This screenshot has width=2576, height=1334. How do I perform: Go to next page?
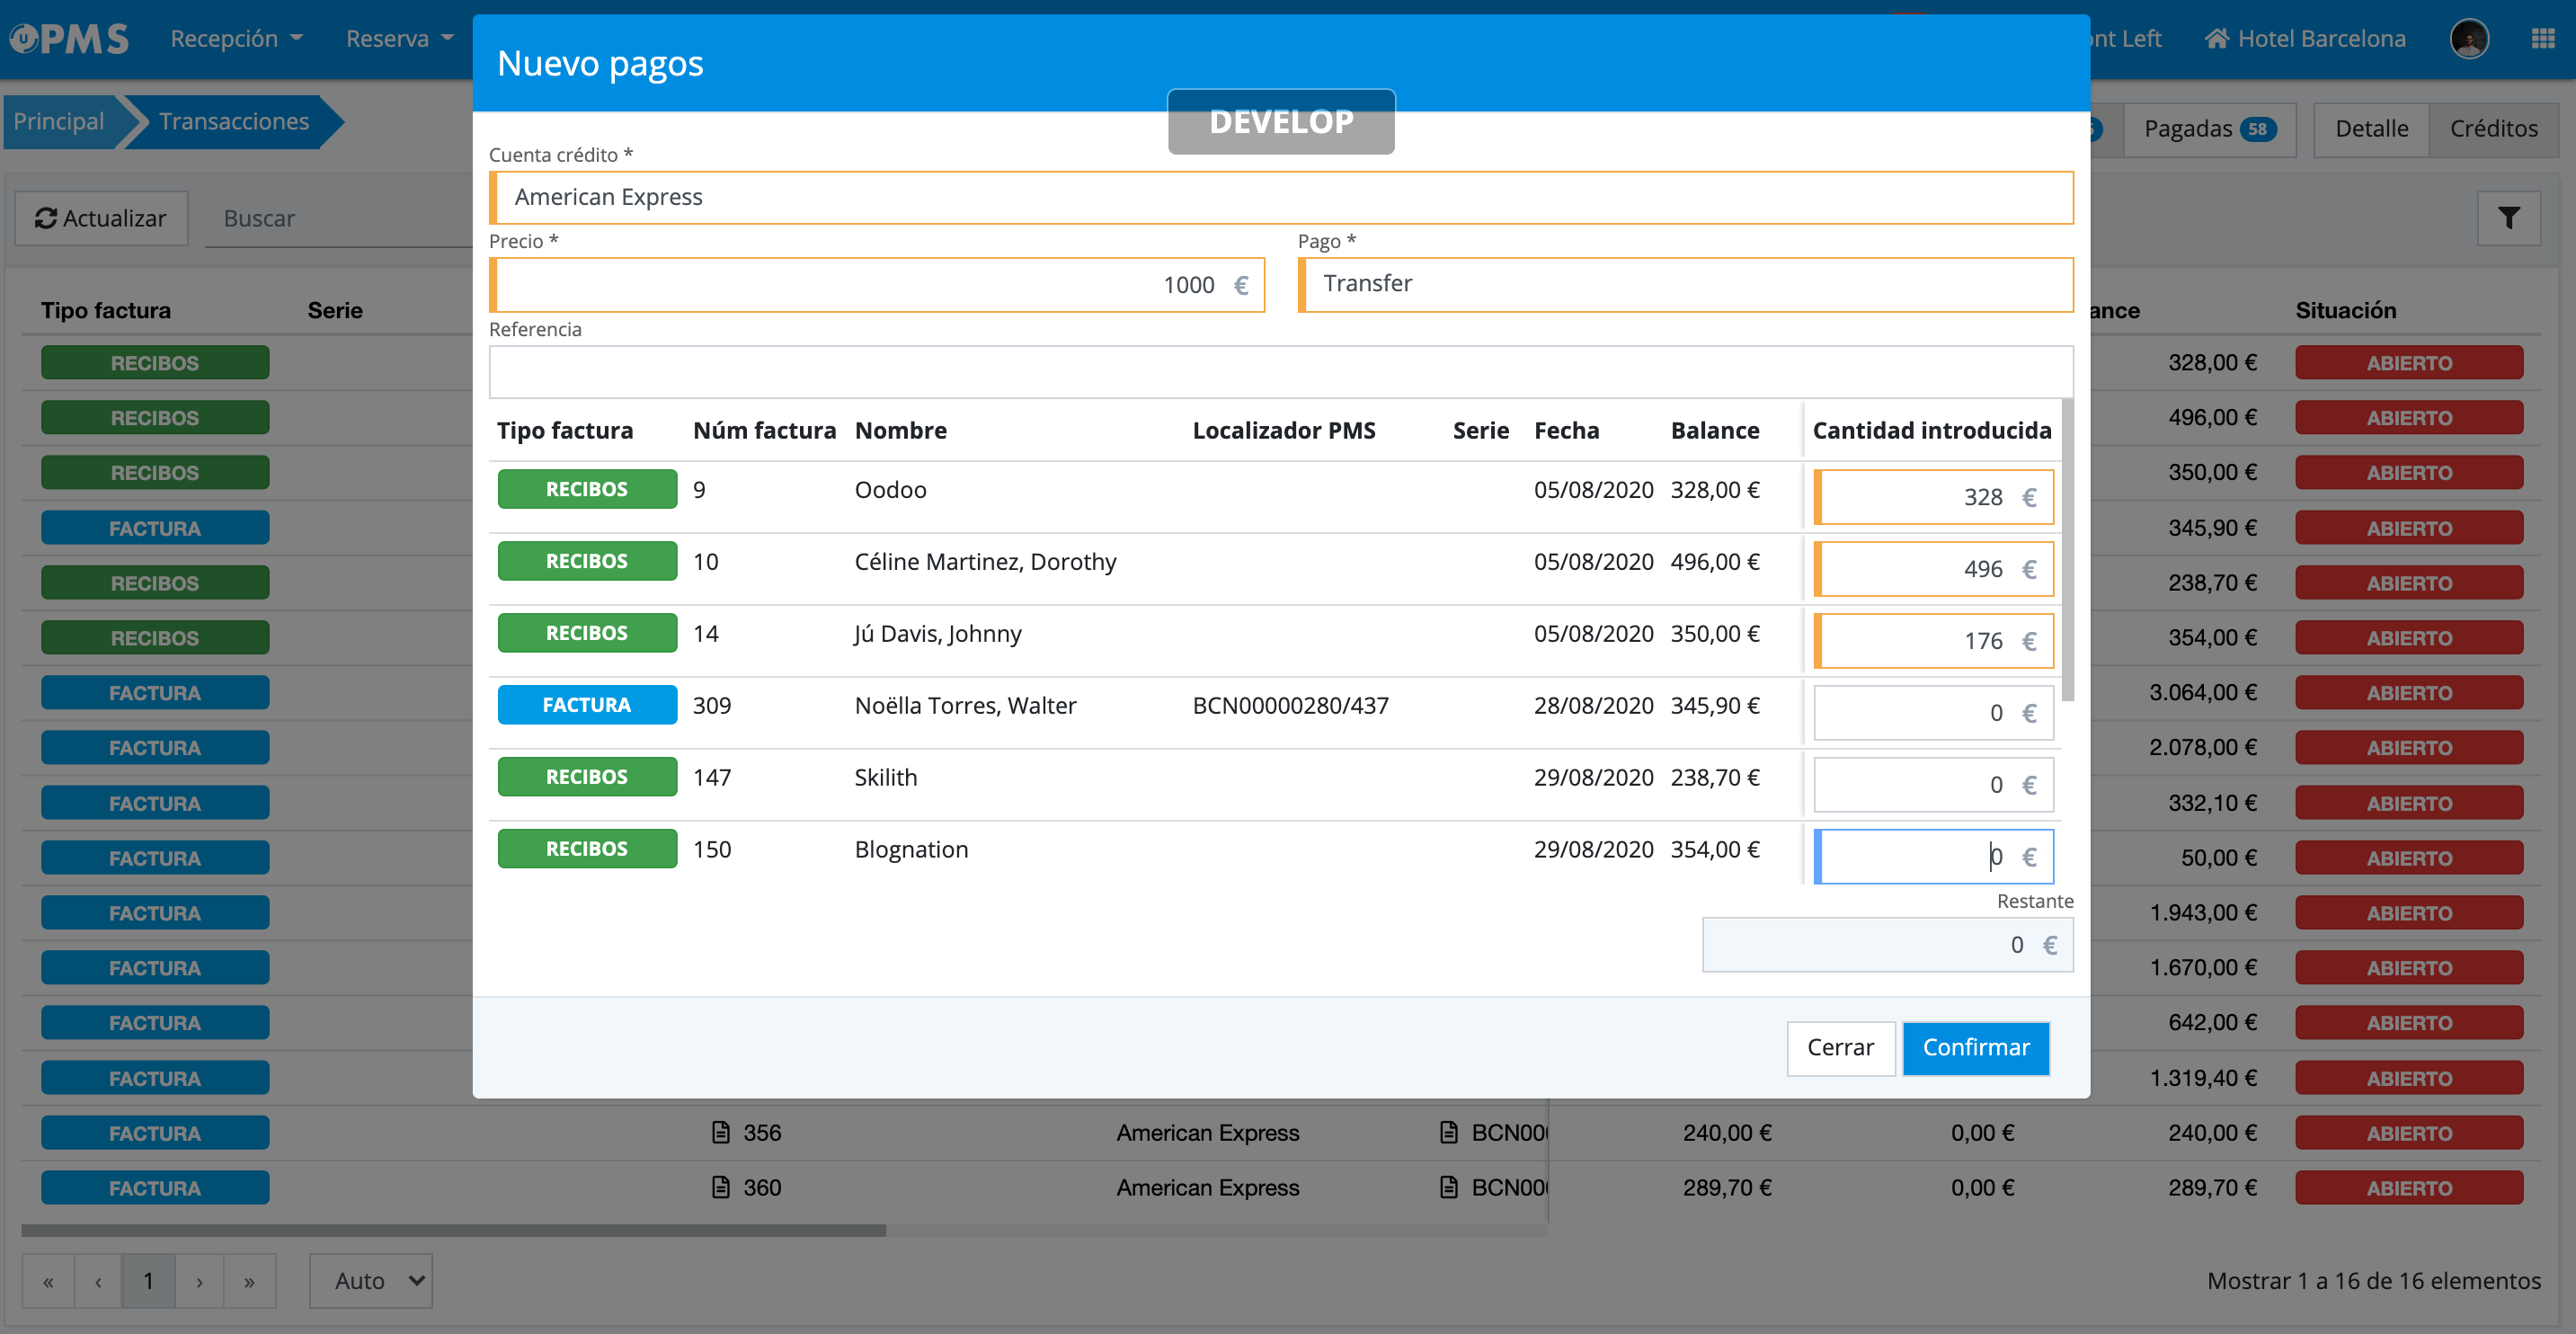click(199, 1281)
